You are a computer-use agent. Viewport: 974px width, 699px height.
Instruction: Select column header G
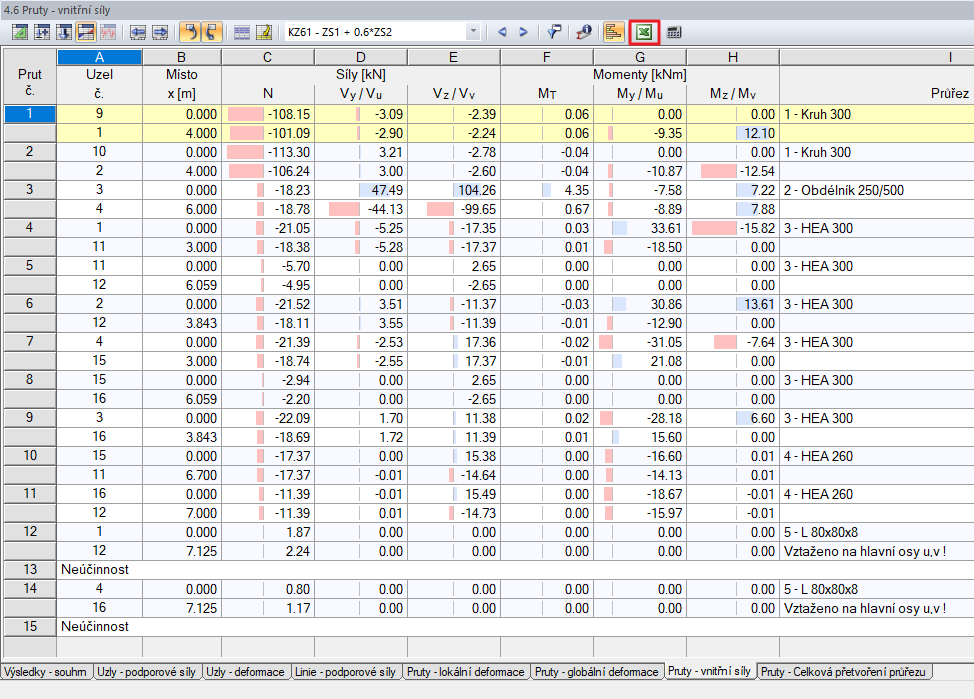pyautogui.click(x=640, y=57)
